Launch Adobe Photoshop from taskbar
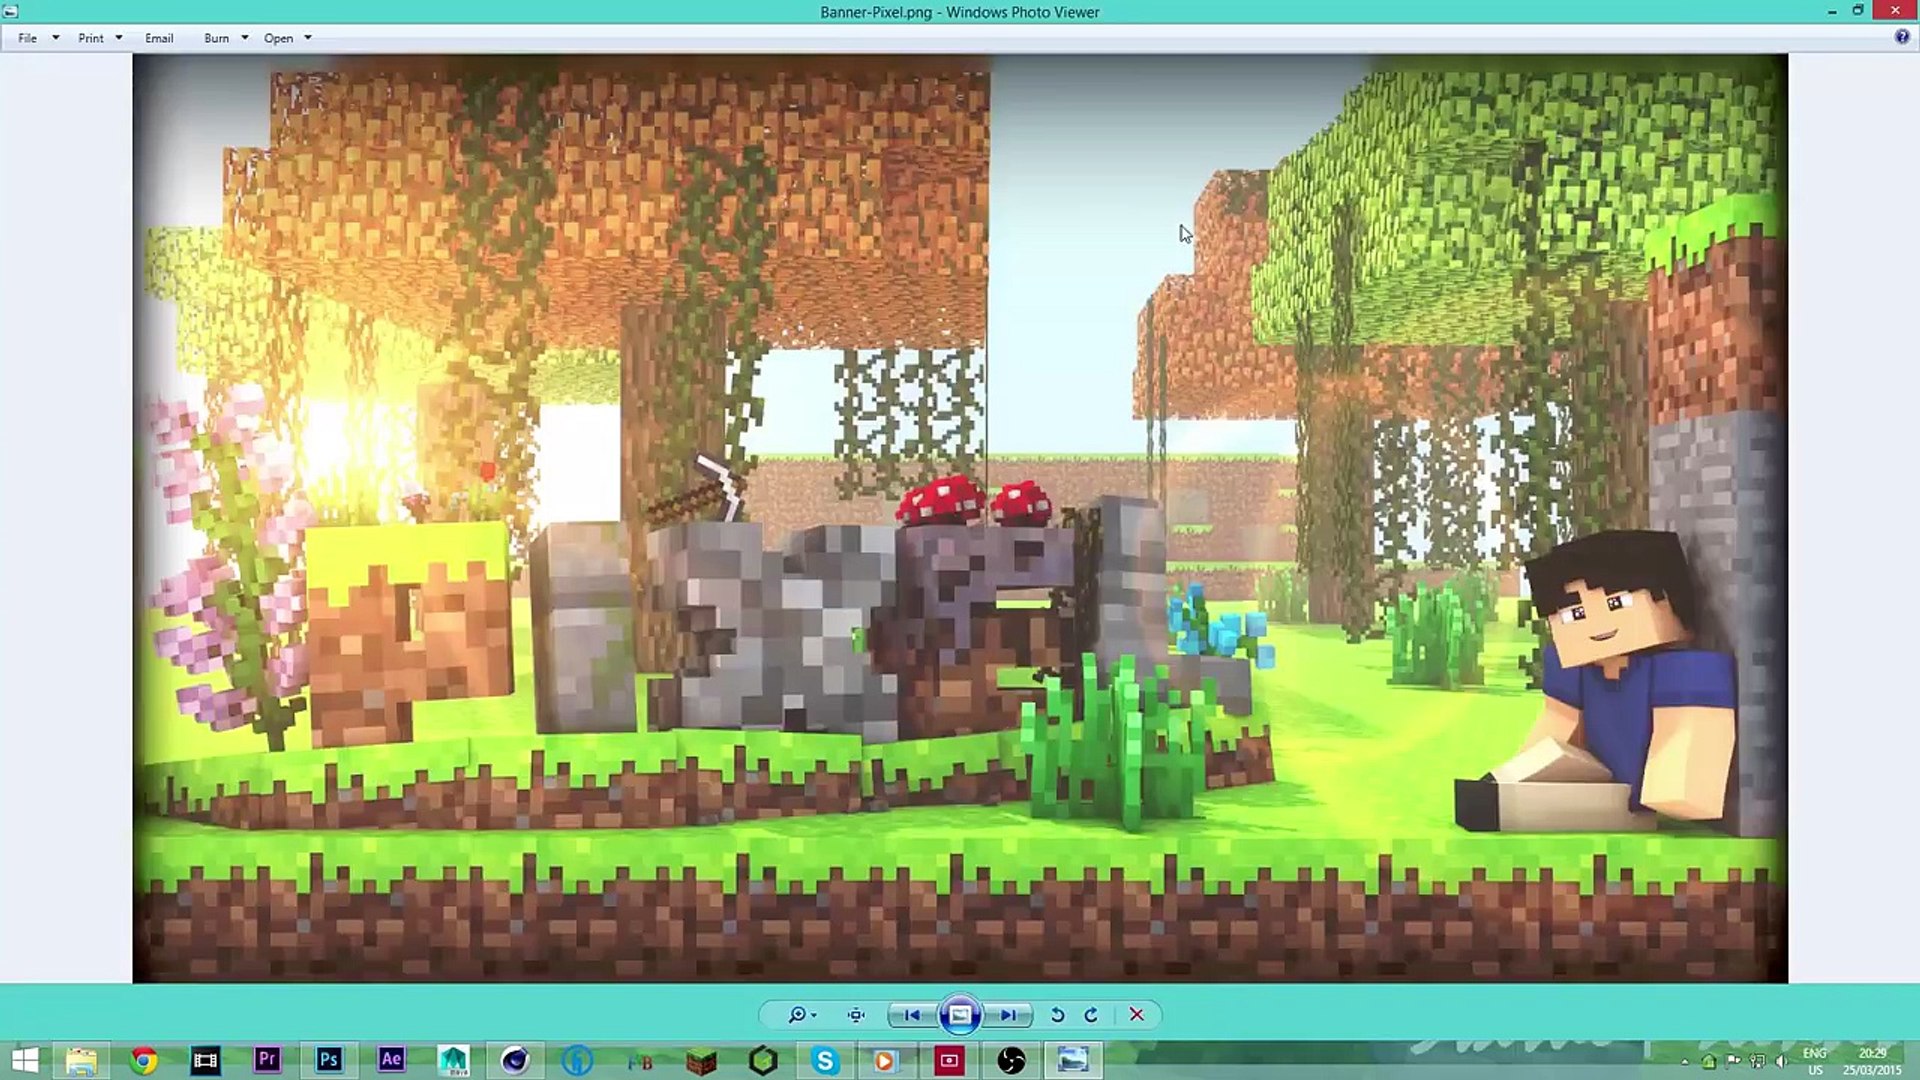This screenshot has width=1920, height=1080. (329, 1060)
